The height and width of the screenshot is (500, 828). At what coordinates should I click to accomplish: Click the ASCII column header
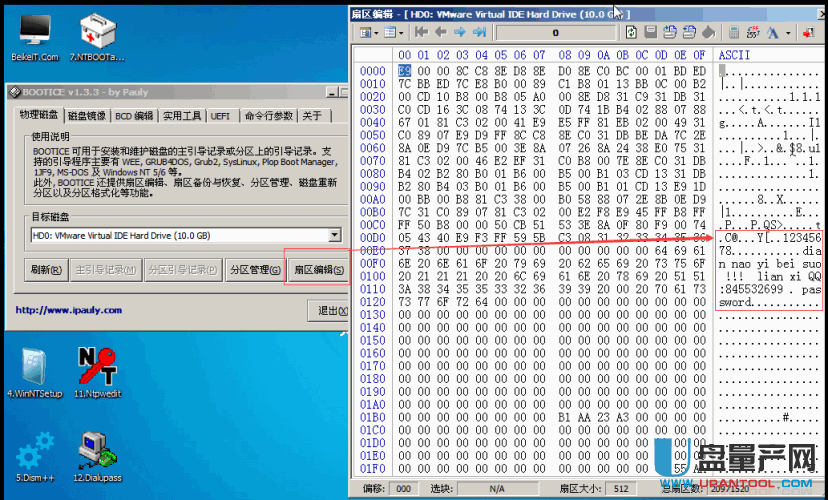tap(734, 55)
